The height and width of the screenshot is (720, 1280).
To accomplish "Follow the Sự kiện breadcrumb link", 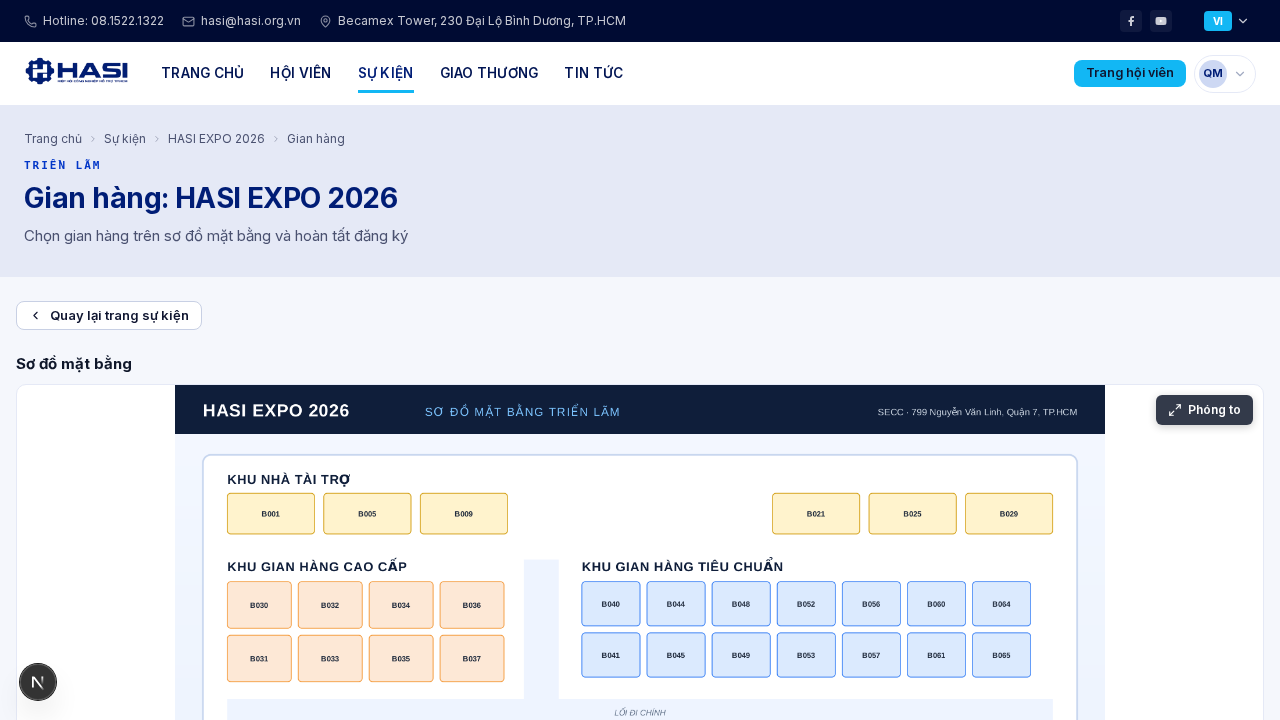I will pyautogui.click(x=125, y=139).
